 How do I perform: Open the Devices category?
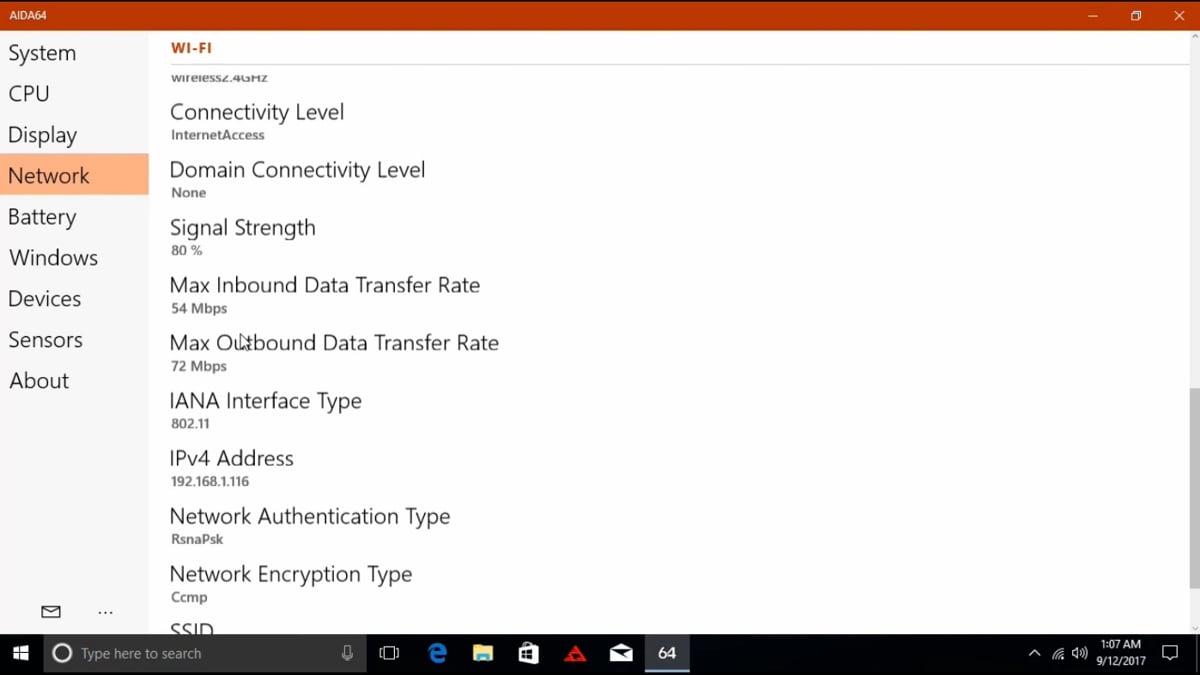(x=45, y=299)
